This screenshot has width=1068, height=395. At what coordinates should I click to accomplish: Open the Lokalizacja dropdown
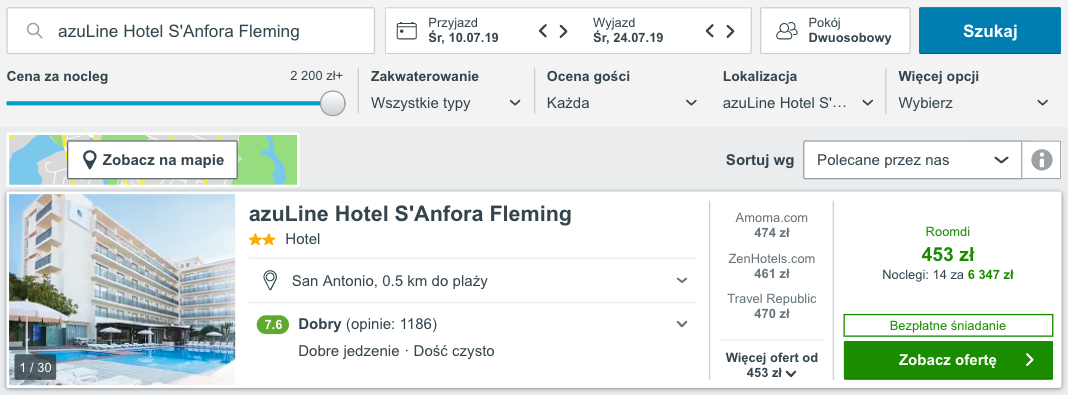click(798, 104)
